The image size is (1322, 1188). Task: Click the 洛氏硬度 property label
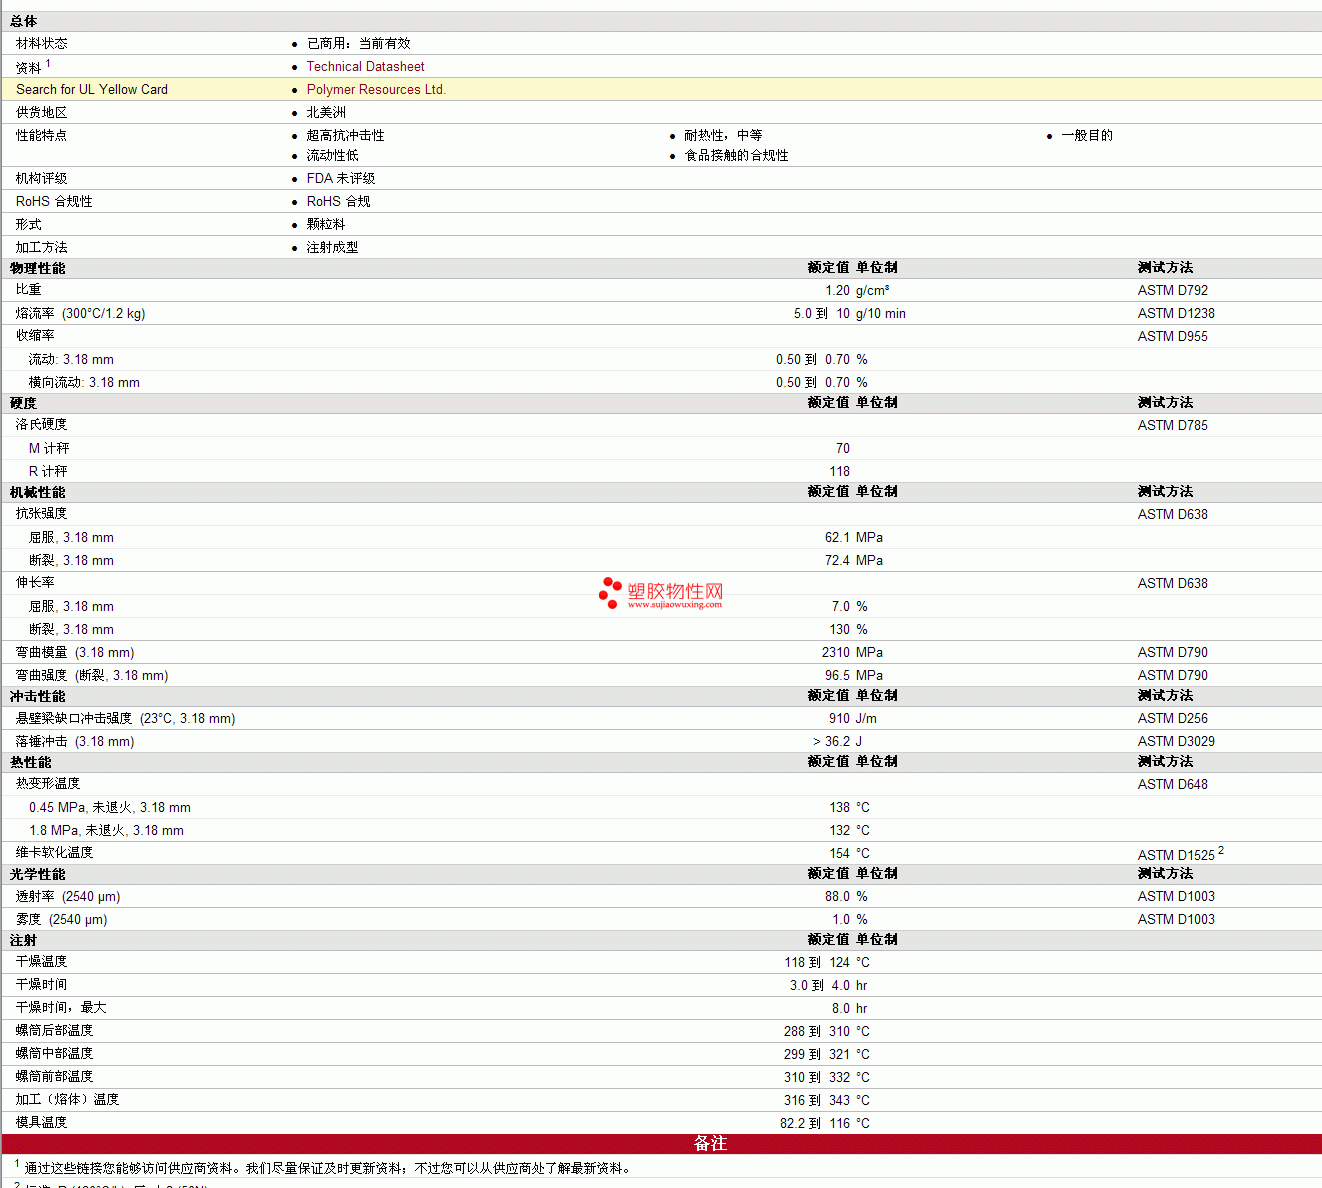[42, 425]
